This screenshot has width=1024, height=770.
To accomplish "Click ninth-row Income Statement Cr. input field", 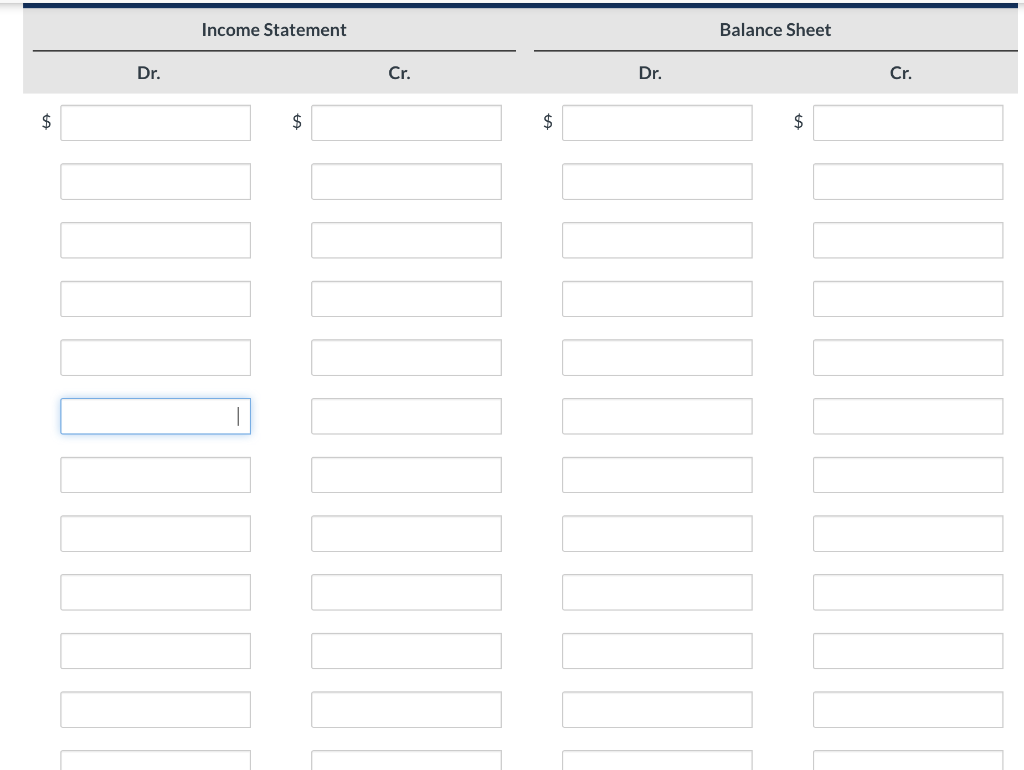I will pos(406,592).
